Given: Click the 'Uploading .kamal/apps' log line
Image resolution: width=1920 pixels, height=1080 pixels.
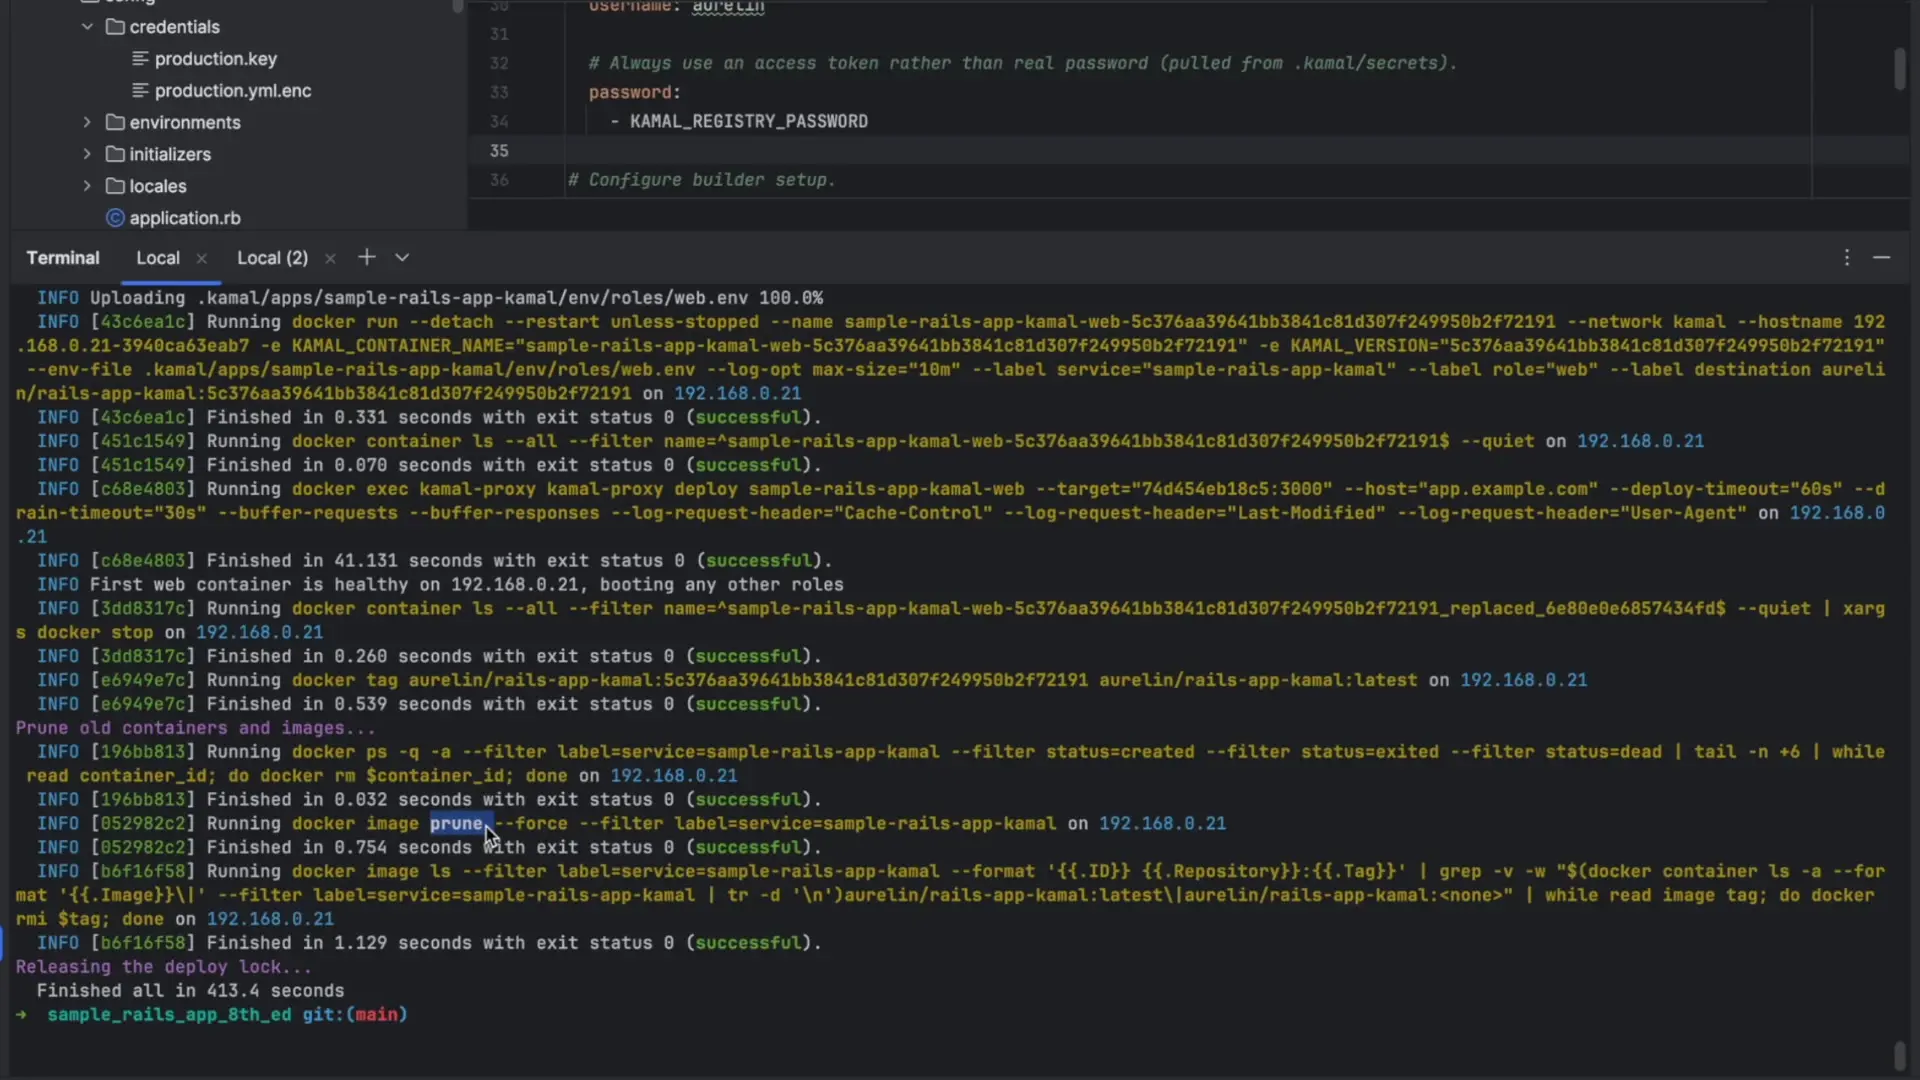Looking at the screenshot, I should pos(430,298).
